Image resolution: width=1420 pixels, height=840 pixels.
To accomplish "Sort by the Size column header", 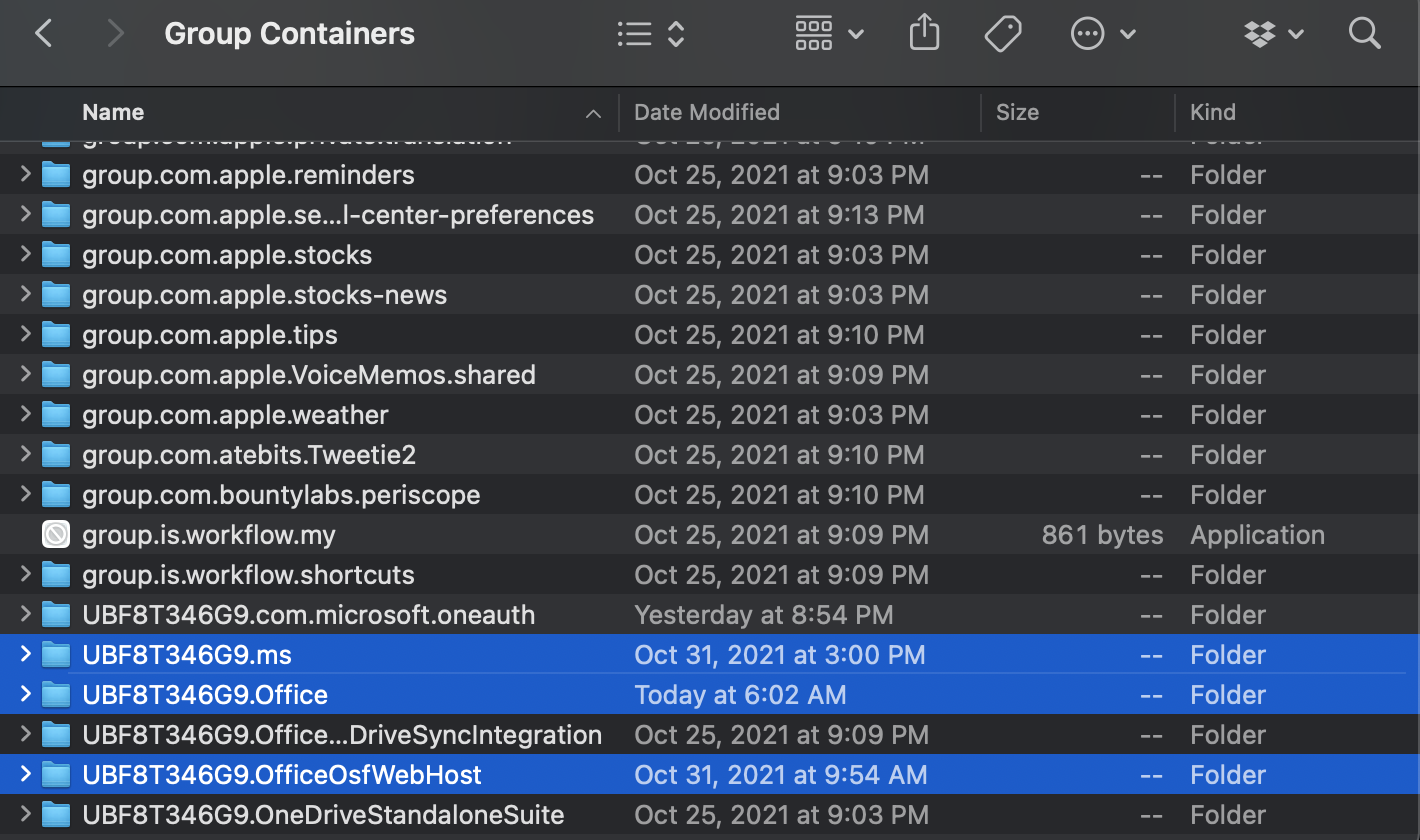I will [1017, 112].
